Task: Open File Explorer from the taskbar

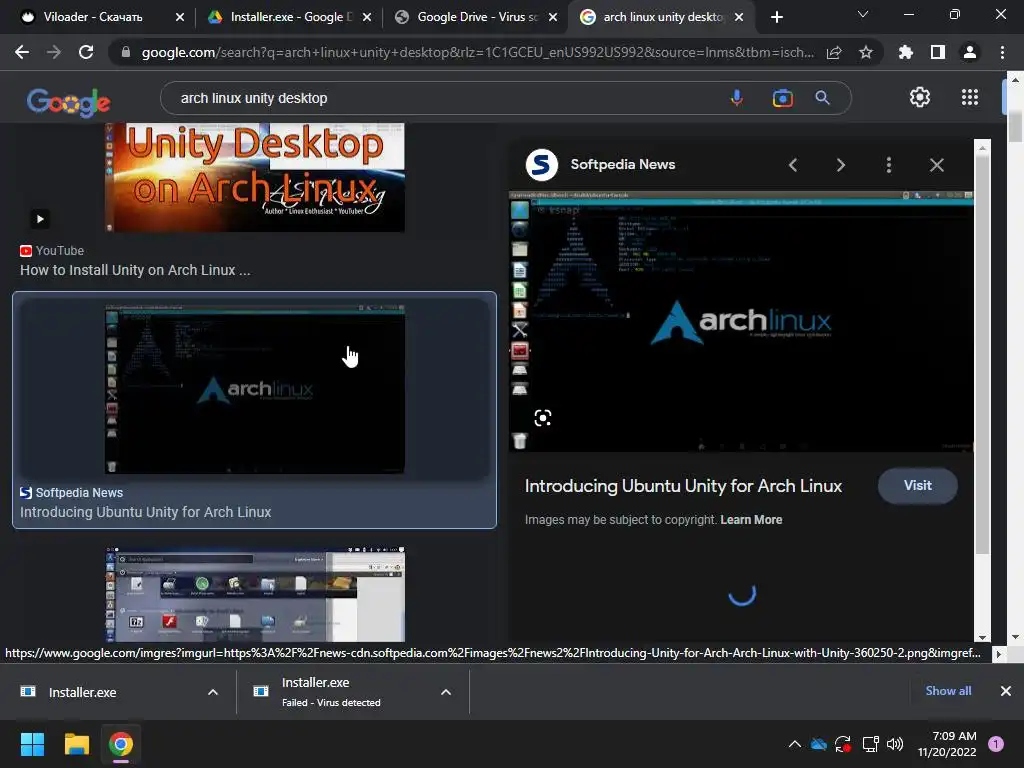Action: pyautogui.click(x=76, y=744)
